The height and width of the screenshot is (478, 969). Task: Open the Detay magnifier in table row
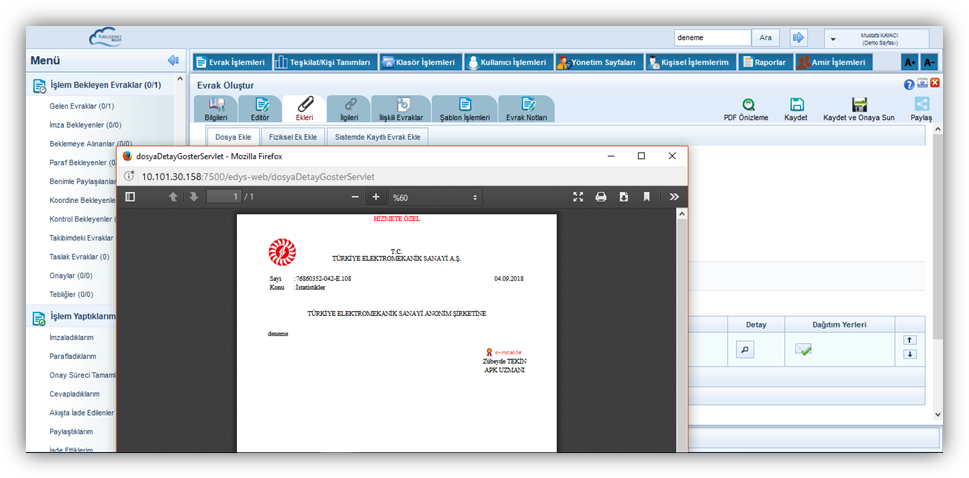[745, 350]
